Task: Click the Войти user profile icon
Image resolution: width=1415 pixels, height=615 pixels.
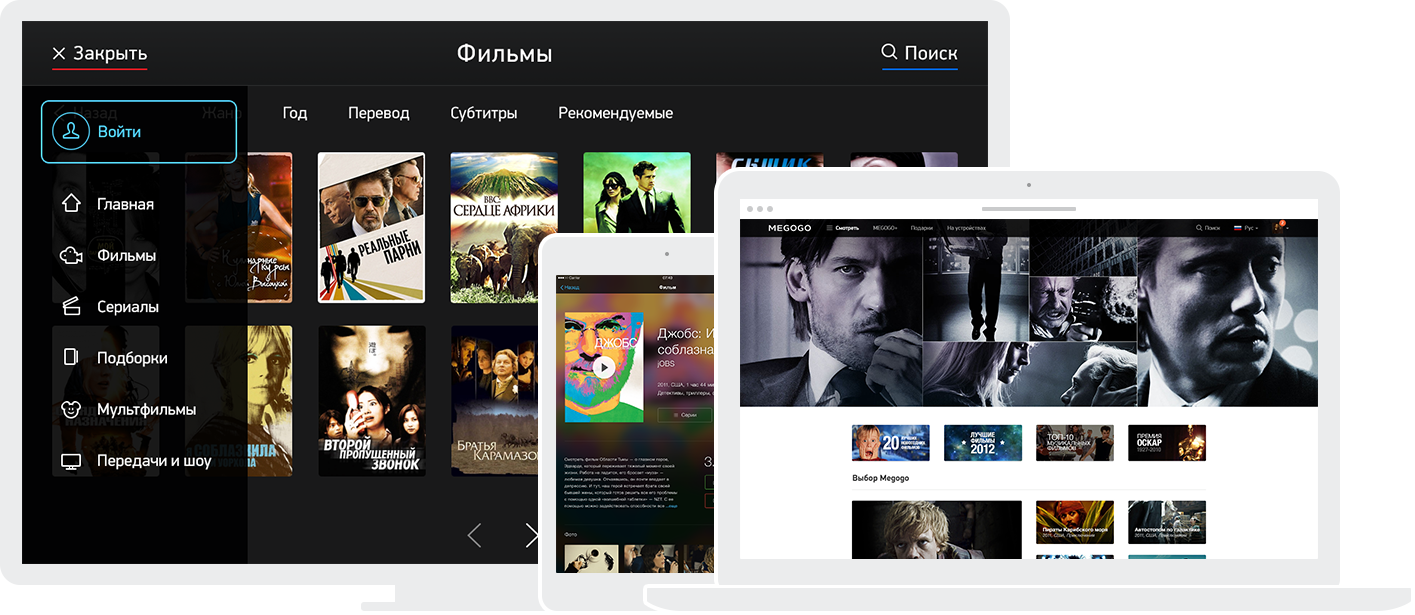Action: pyautogui.click(x=71, y=132)
